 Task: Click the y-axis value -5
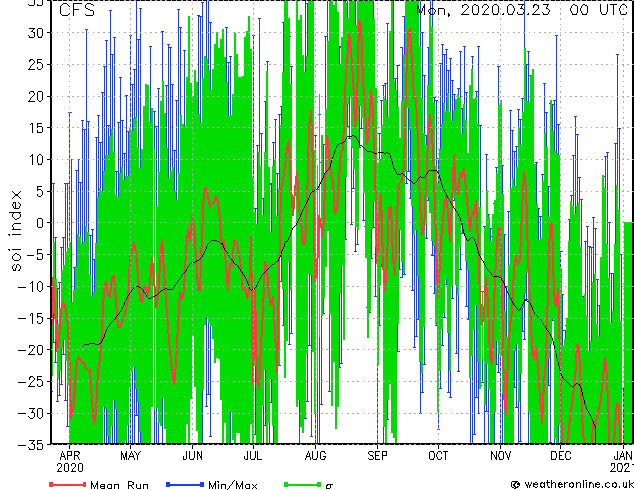[33, 255]
